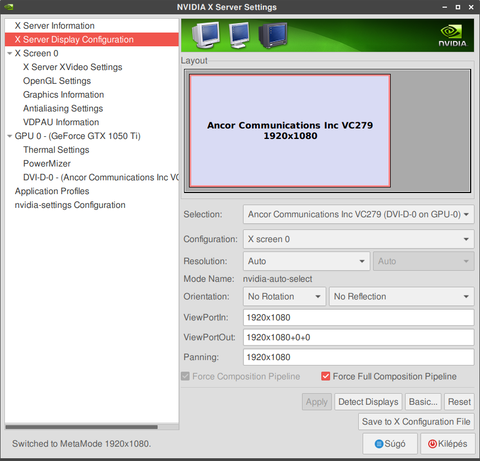Click the Súgó help button
The height and width of the screenshot is (461, 480).
point(390,444)
